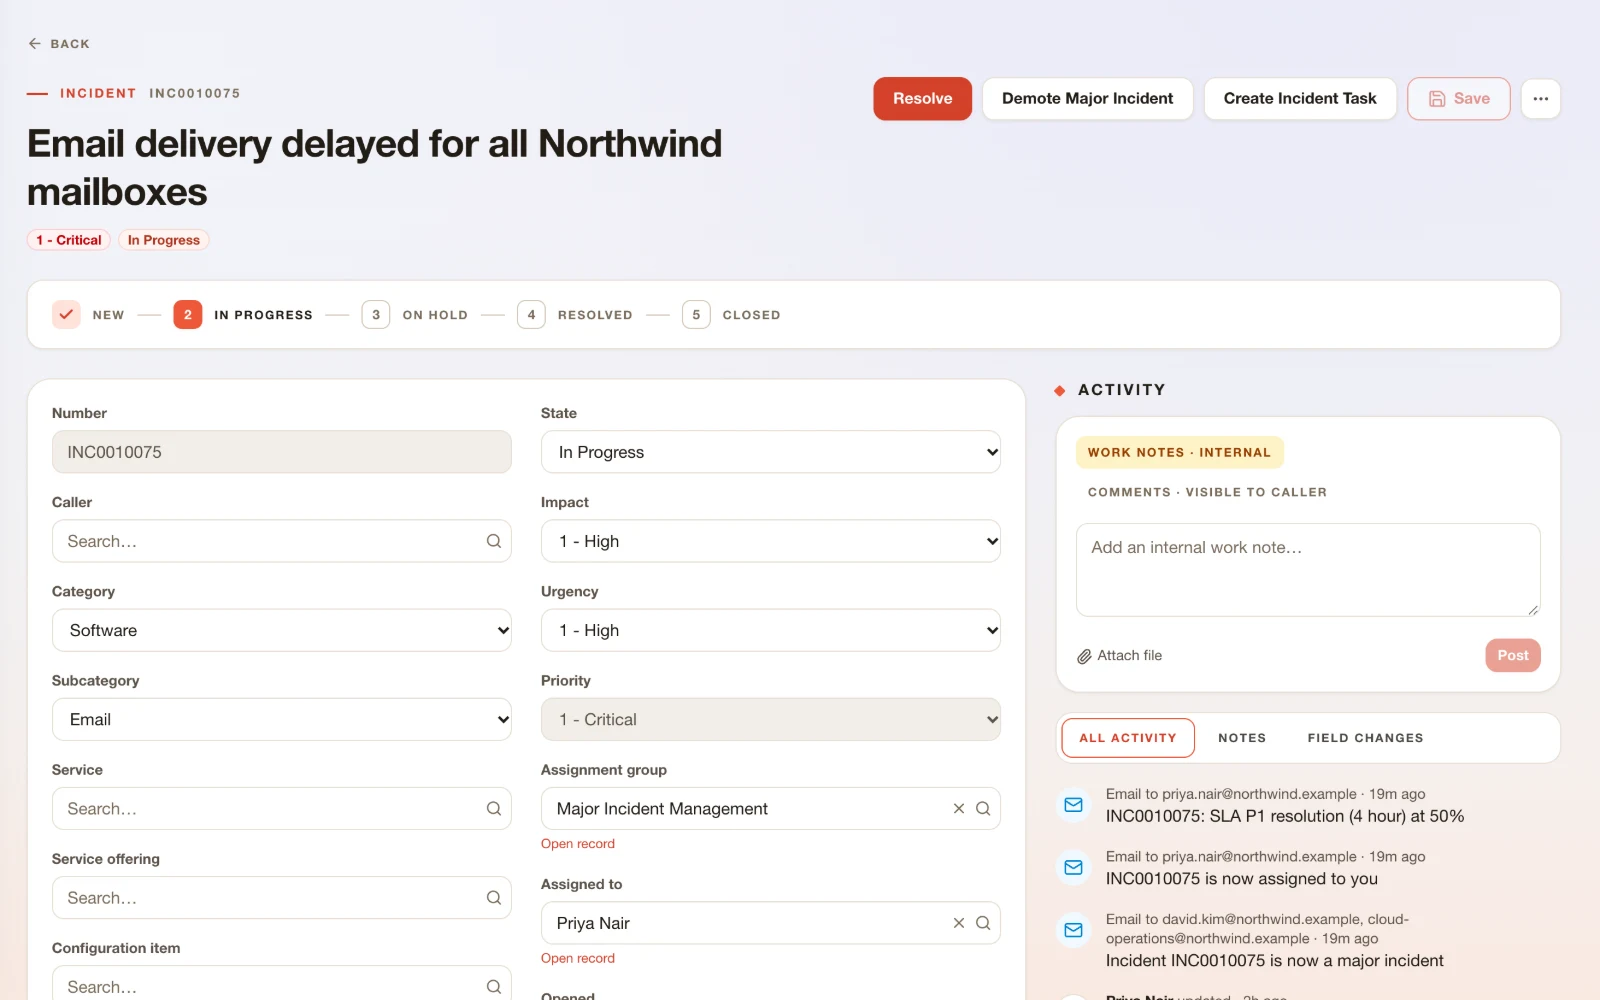Post the work note
The height and width of the screenshot is (1000, 1600).
coord(1513,656)
